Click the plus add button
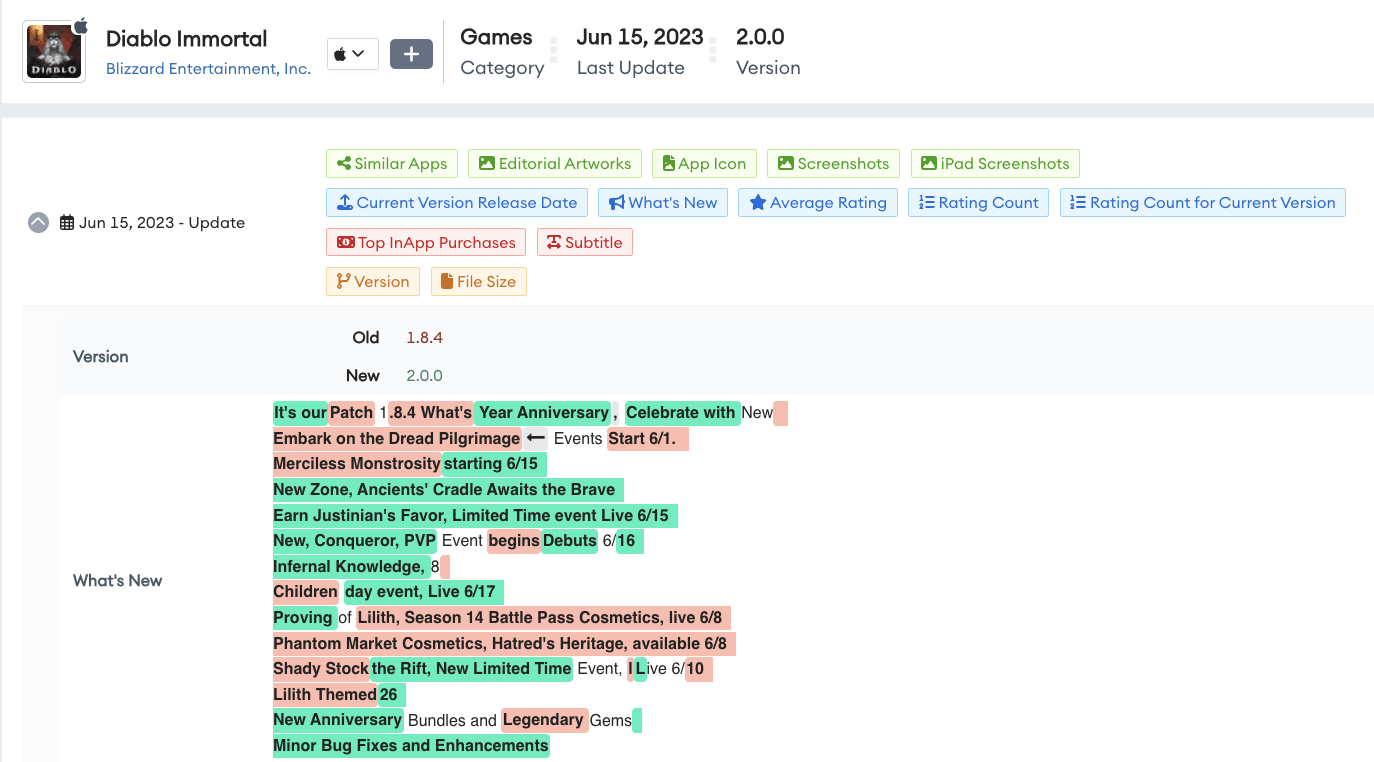Image resolution: width=1374 pixels, height=762 pixels. coord(411,54)
